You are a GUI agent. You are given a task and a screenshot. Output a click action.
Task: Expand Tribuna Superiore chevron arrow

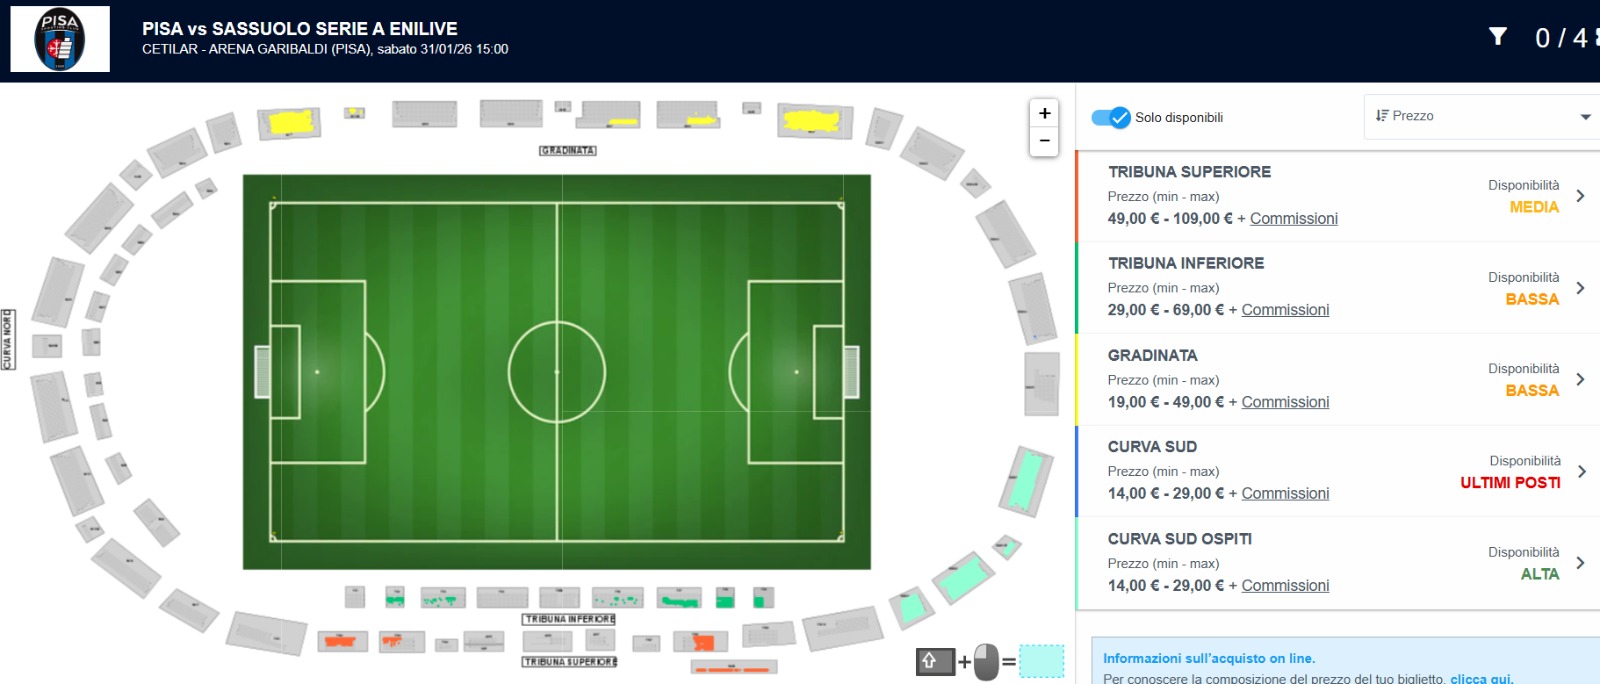[x=1580, y=196]
